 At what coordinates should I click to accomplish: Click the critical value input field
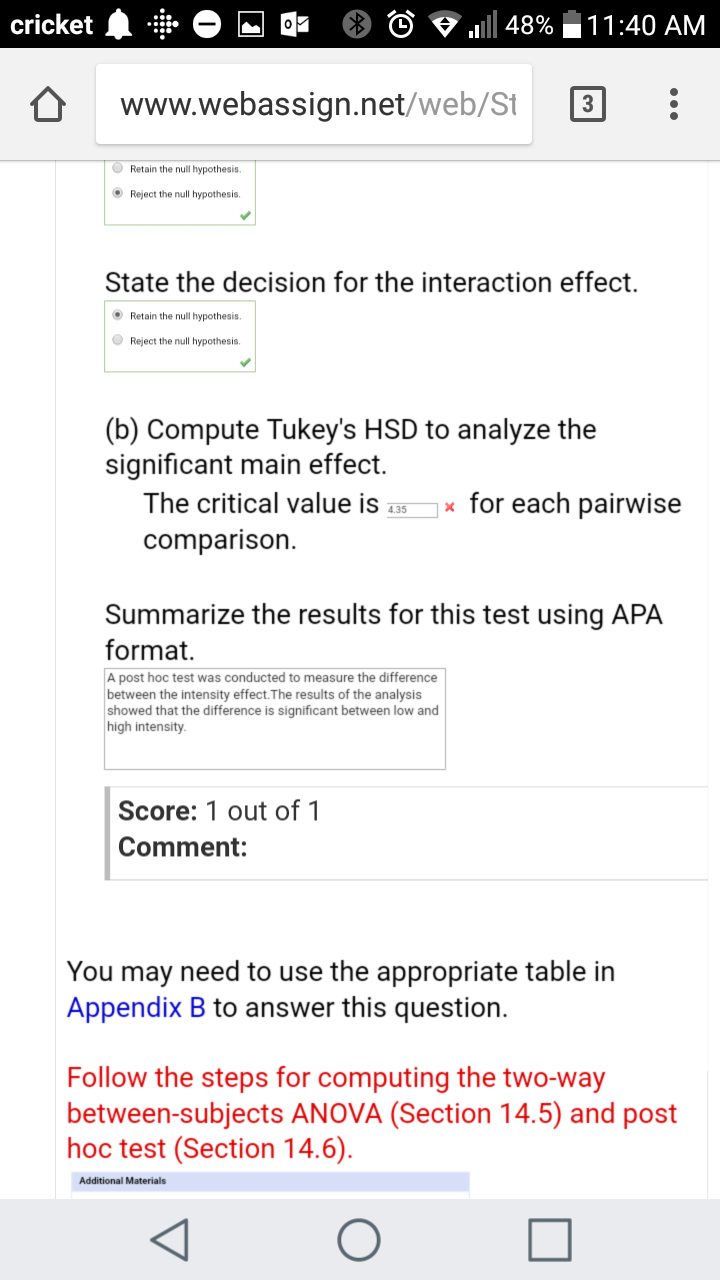coord(411,510)
